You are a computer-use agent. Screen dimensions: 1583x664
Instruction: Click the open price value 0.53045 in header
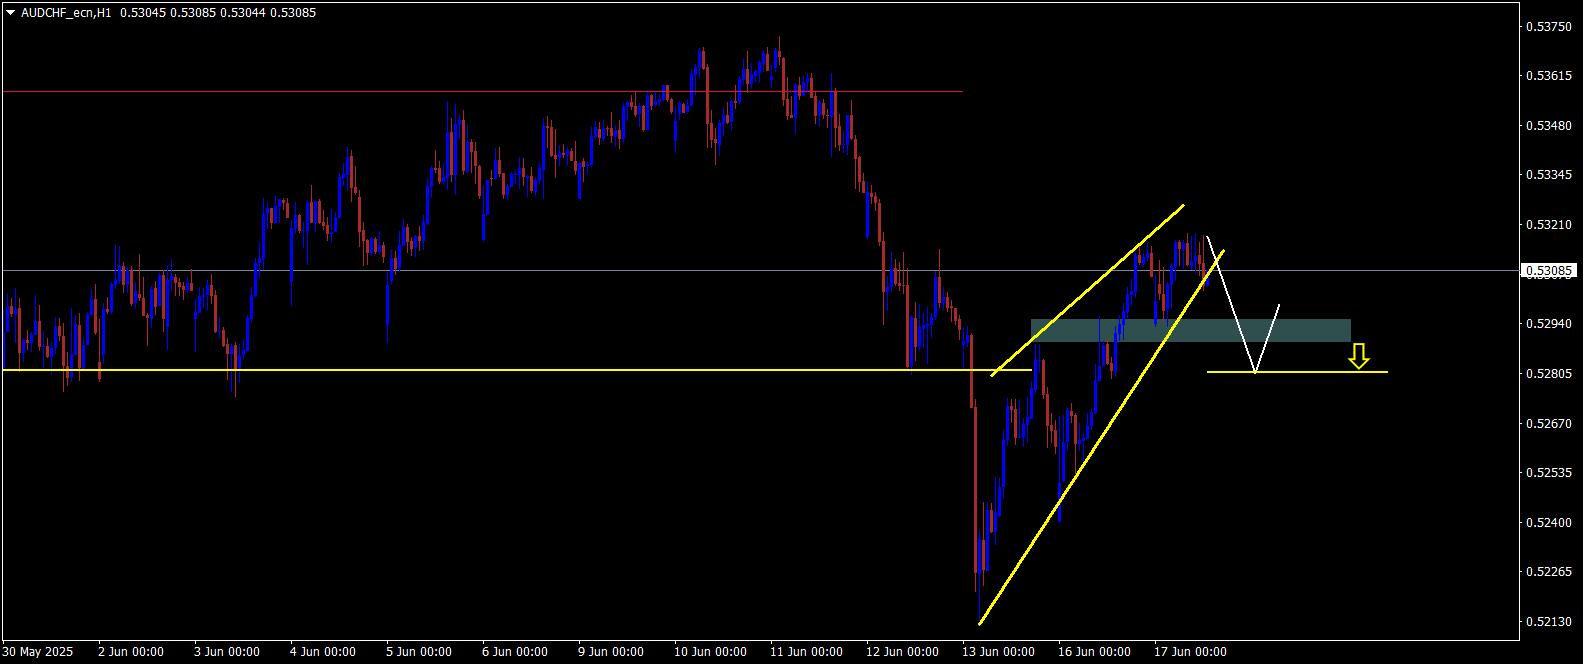pos(141,13)
